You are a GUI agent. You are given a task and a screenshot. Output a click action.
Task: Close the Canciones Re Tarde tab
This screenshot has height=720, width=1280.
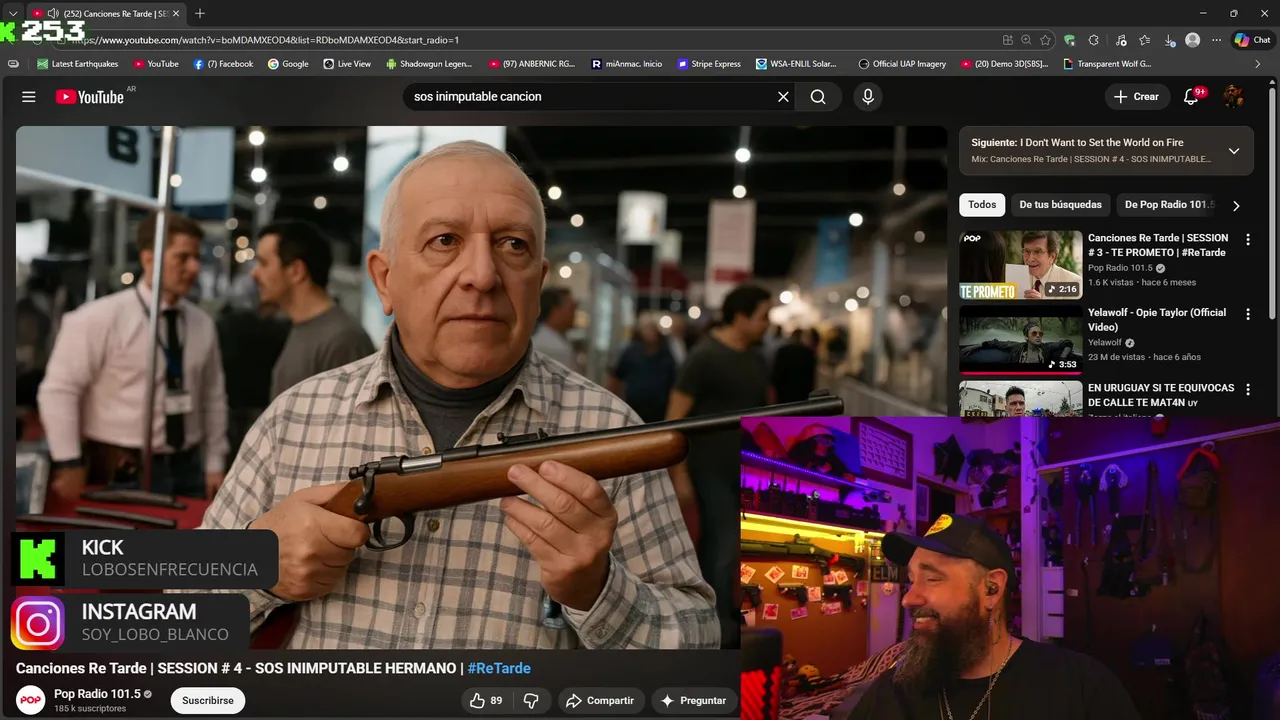pos(177,13)
